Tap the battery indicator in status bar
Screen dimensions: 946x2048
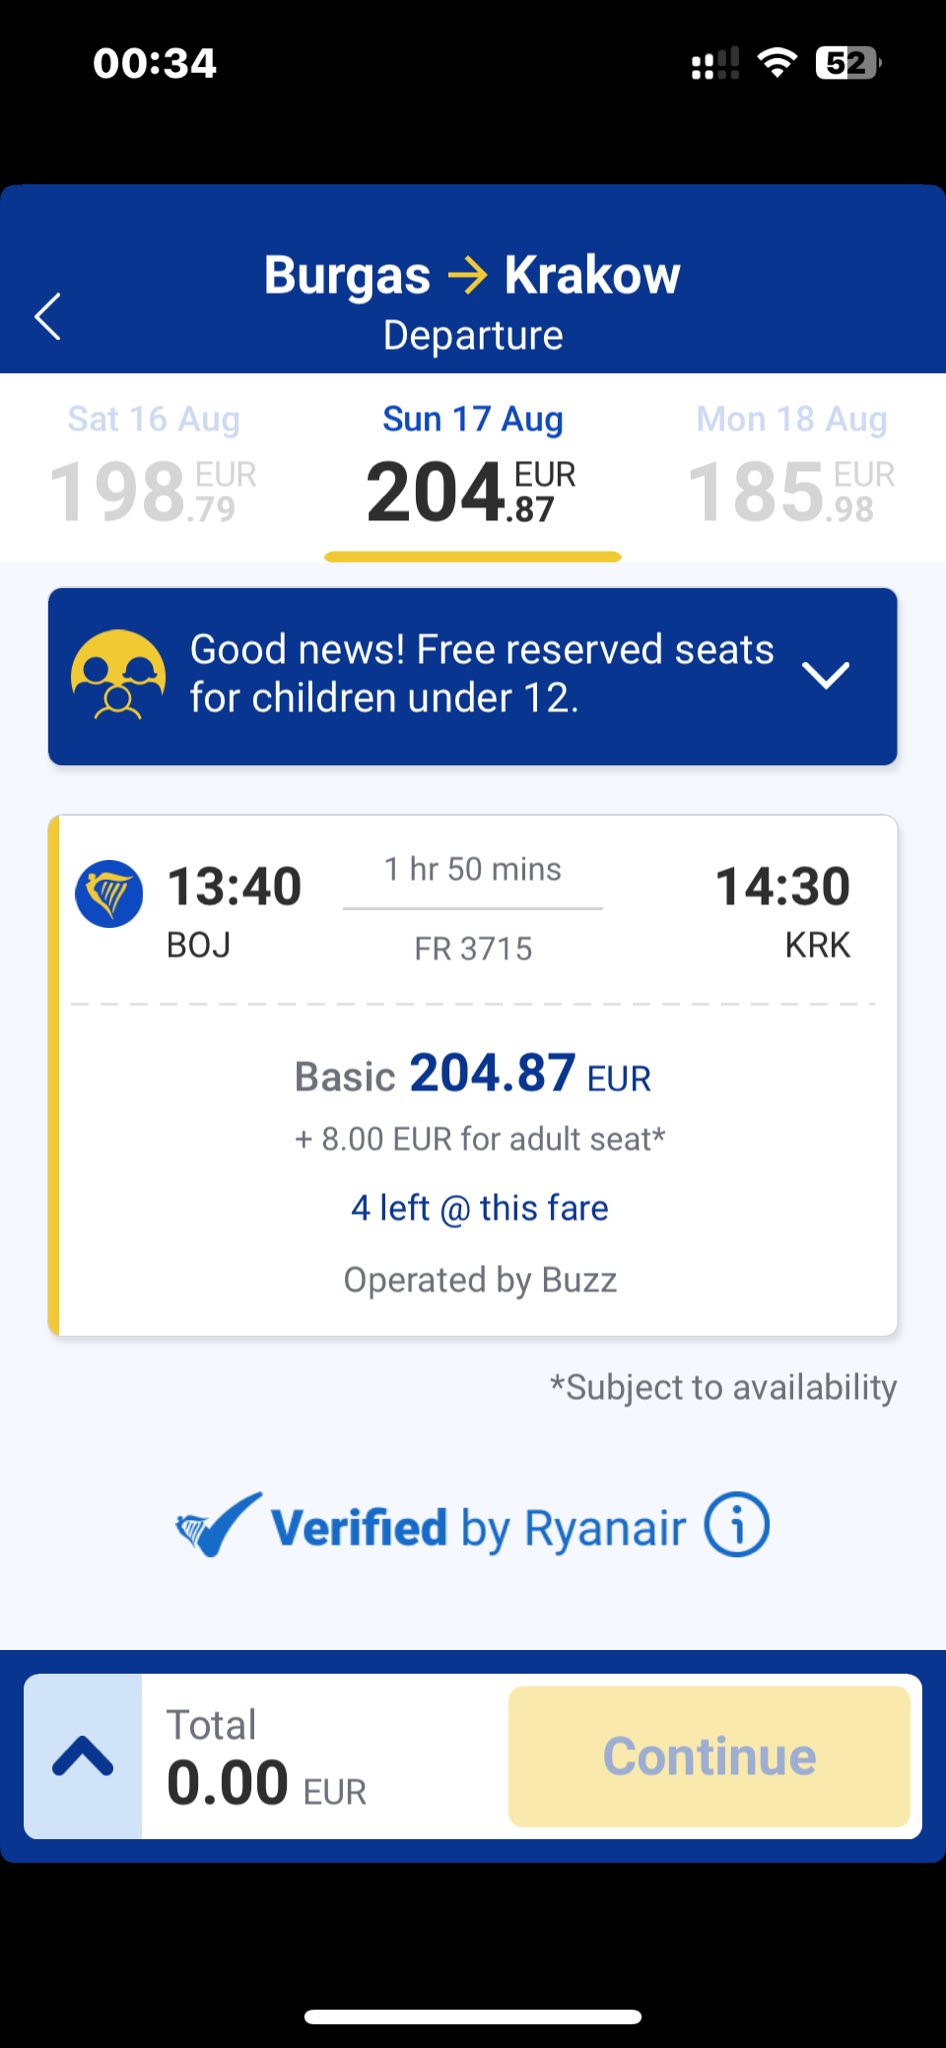tap(848, 63)
